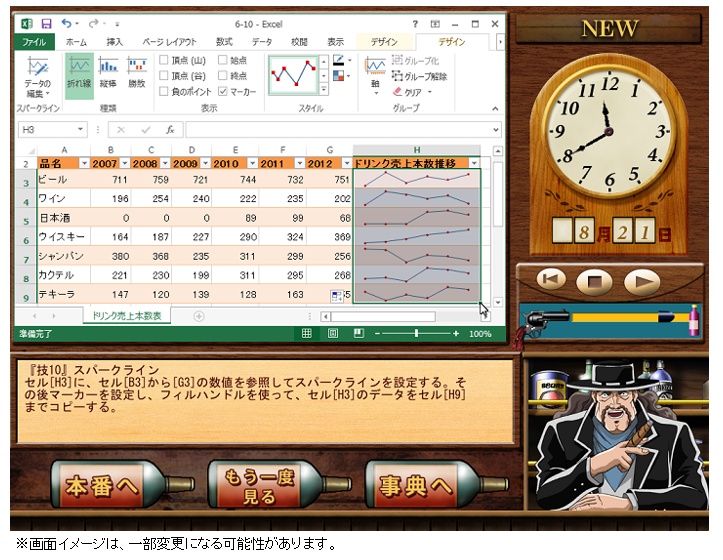This screenshot has width=723, height=560.
Task: Switch to the 挿入 (Insert) ribbon tab
Action: [115, 42]
